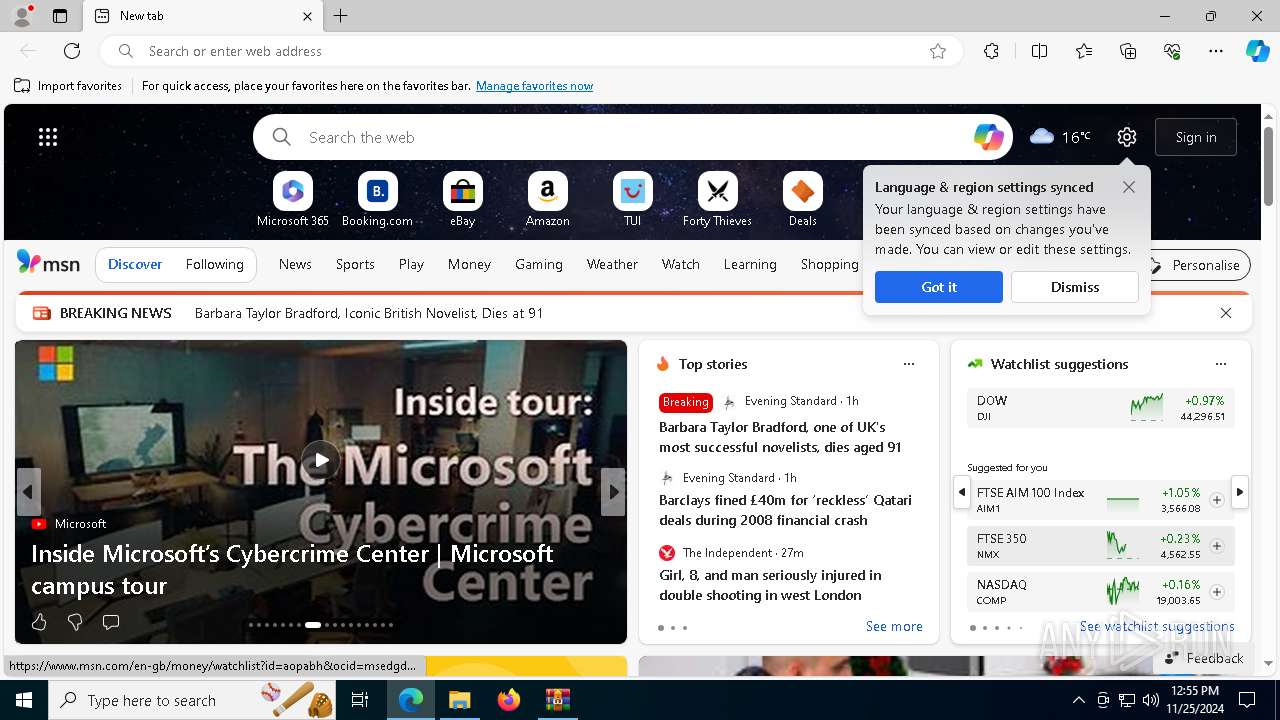
Task: Open browser Extensions menu
Action: pos(991,51)
